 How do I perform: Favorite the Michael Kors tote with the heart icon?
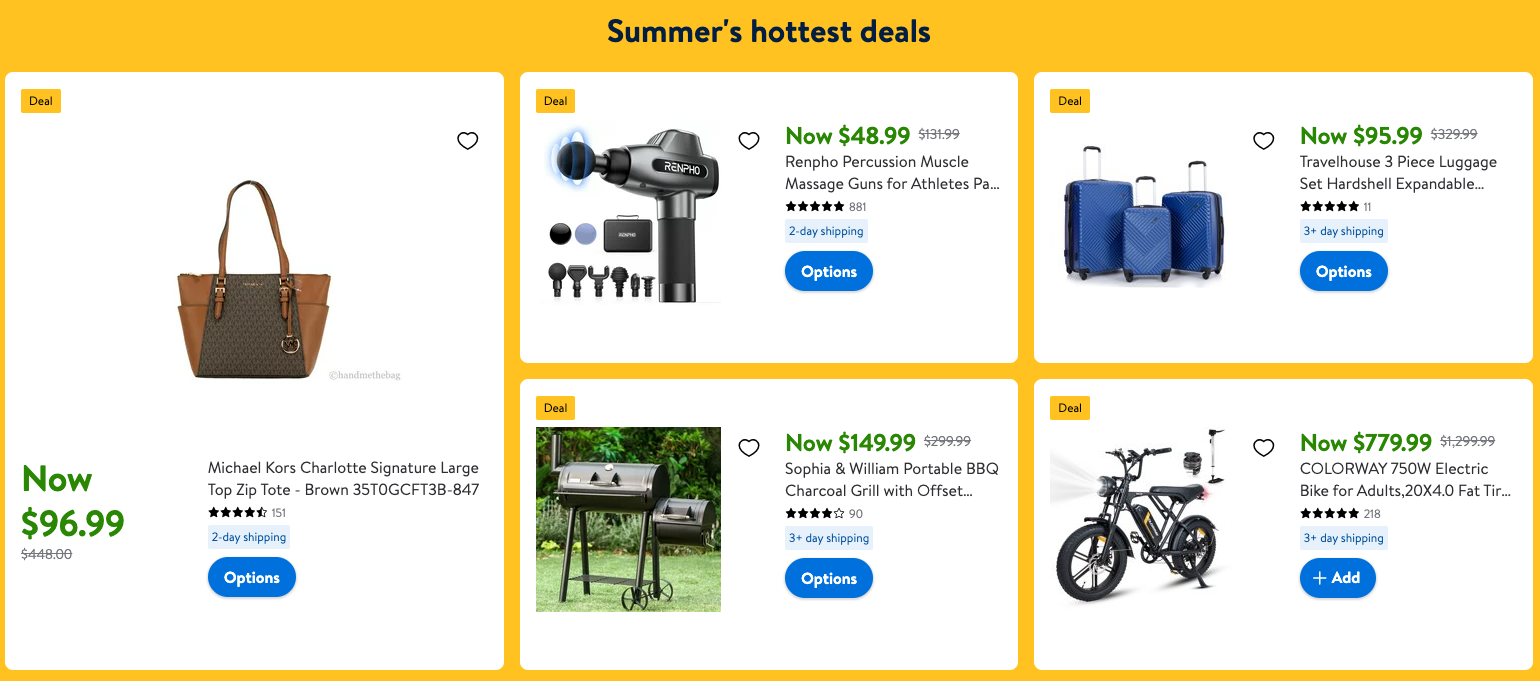pyautogui.click(x=467, y=141)
